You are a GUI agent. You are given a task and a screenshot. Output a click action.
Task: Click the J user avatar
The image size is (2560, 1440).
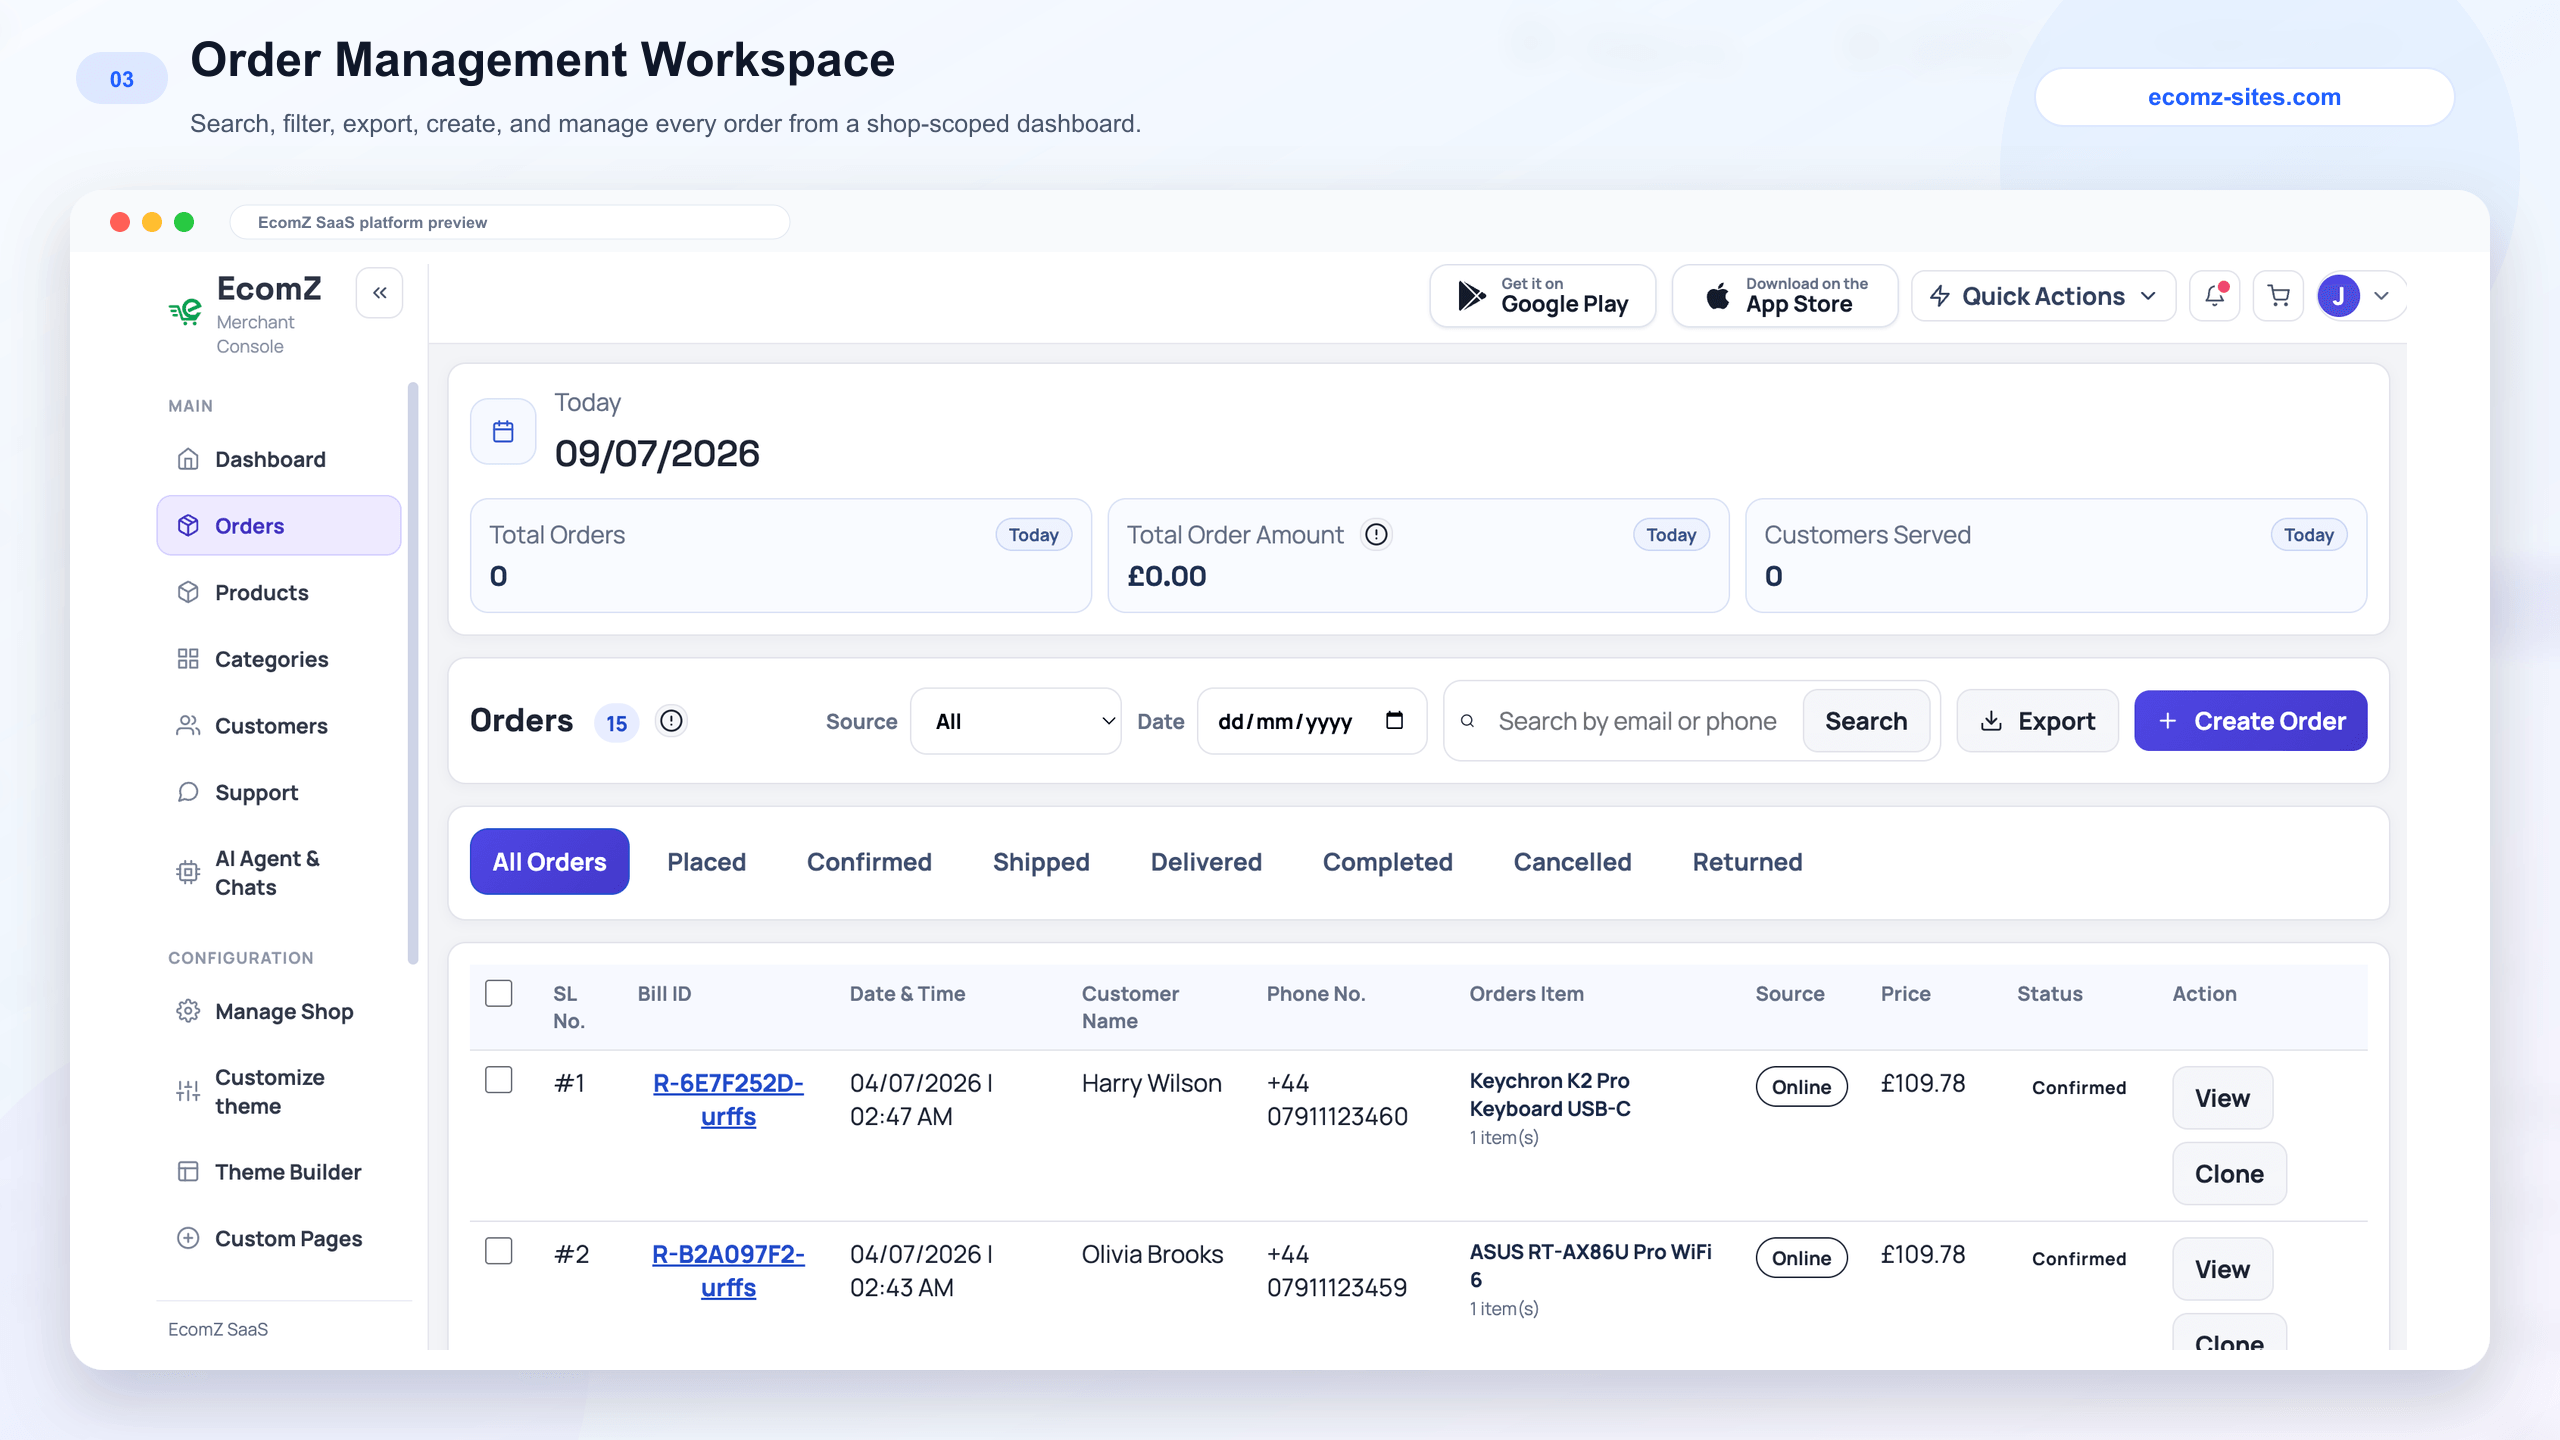point(2339,296)
